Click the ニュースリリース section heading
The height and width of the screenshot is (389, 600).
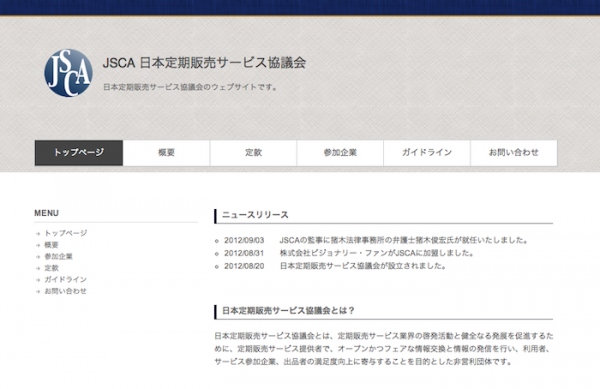click(x=255, y=215)
